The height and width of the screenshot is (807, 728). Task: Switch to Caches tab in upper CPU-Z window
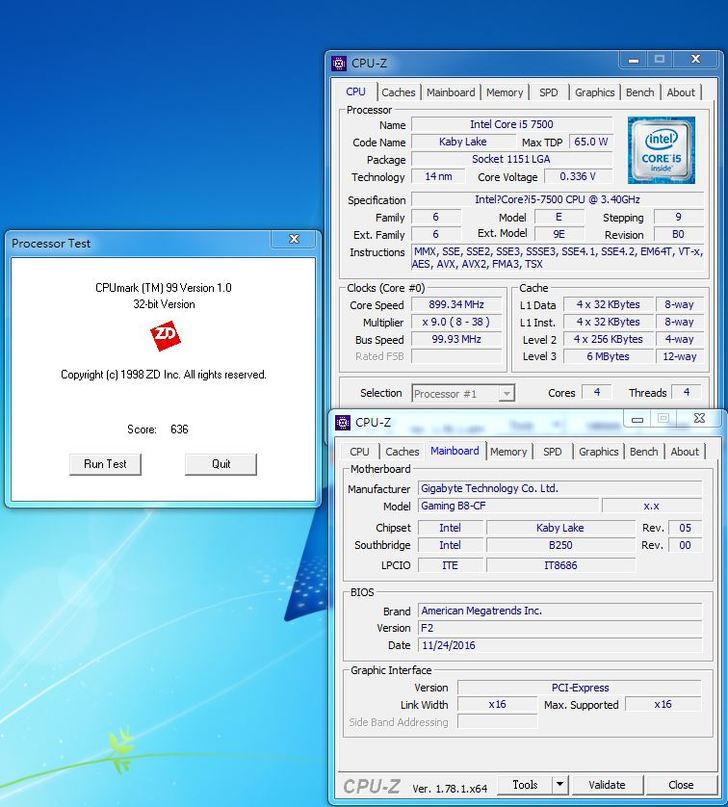click(x=398, y=92)
